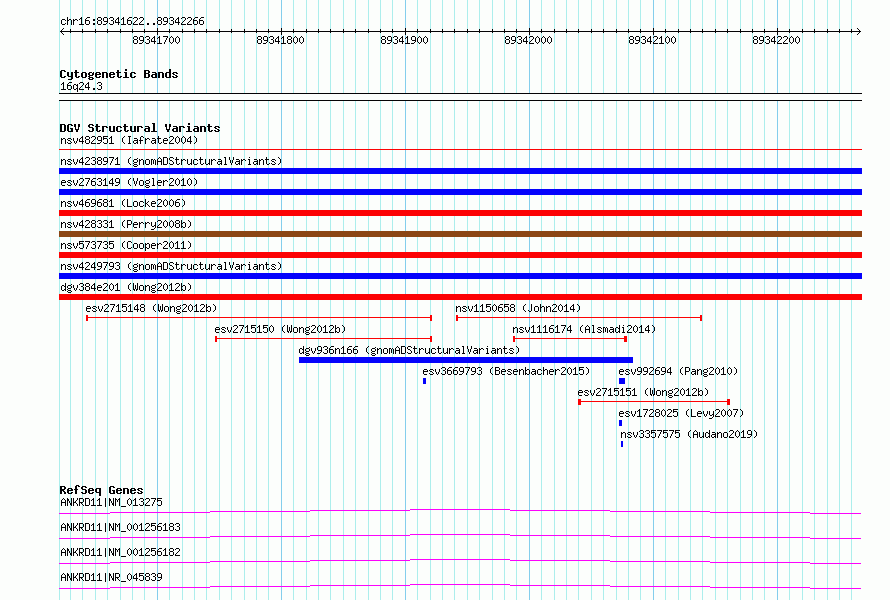Click ruler position 89342200

pos(776,40)
